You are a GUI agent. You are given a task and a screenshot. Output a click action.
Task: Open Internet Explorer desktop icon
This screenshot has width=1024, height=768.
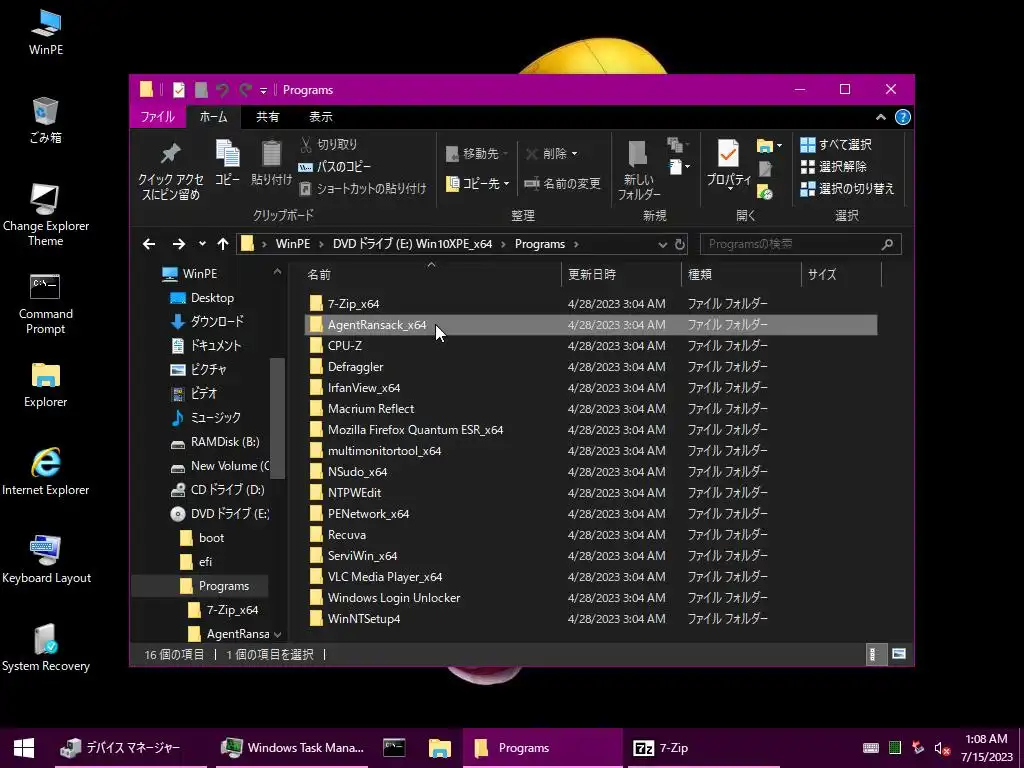45,472
